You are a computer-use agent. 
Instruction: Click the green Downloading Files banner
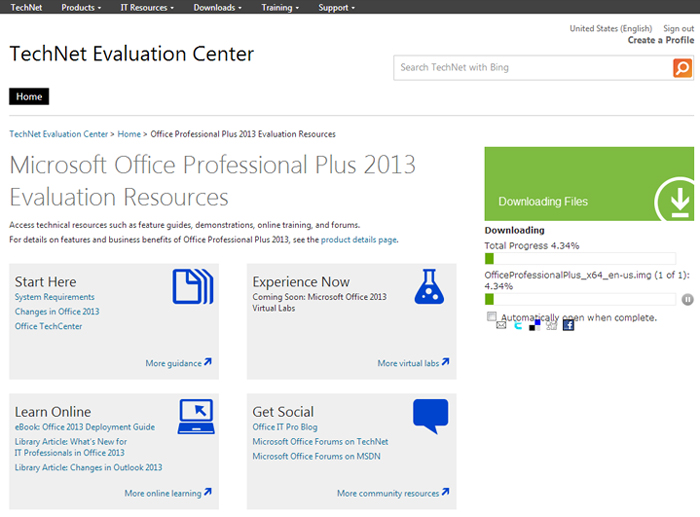(x=589, y=183)
